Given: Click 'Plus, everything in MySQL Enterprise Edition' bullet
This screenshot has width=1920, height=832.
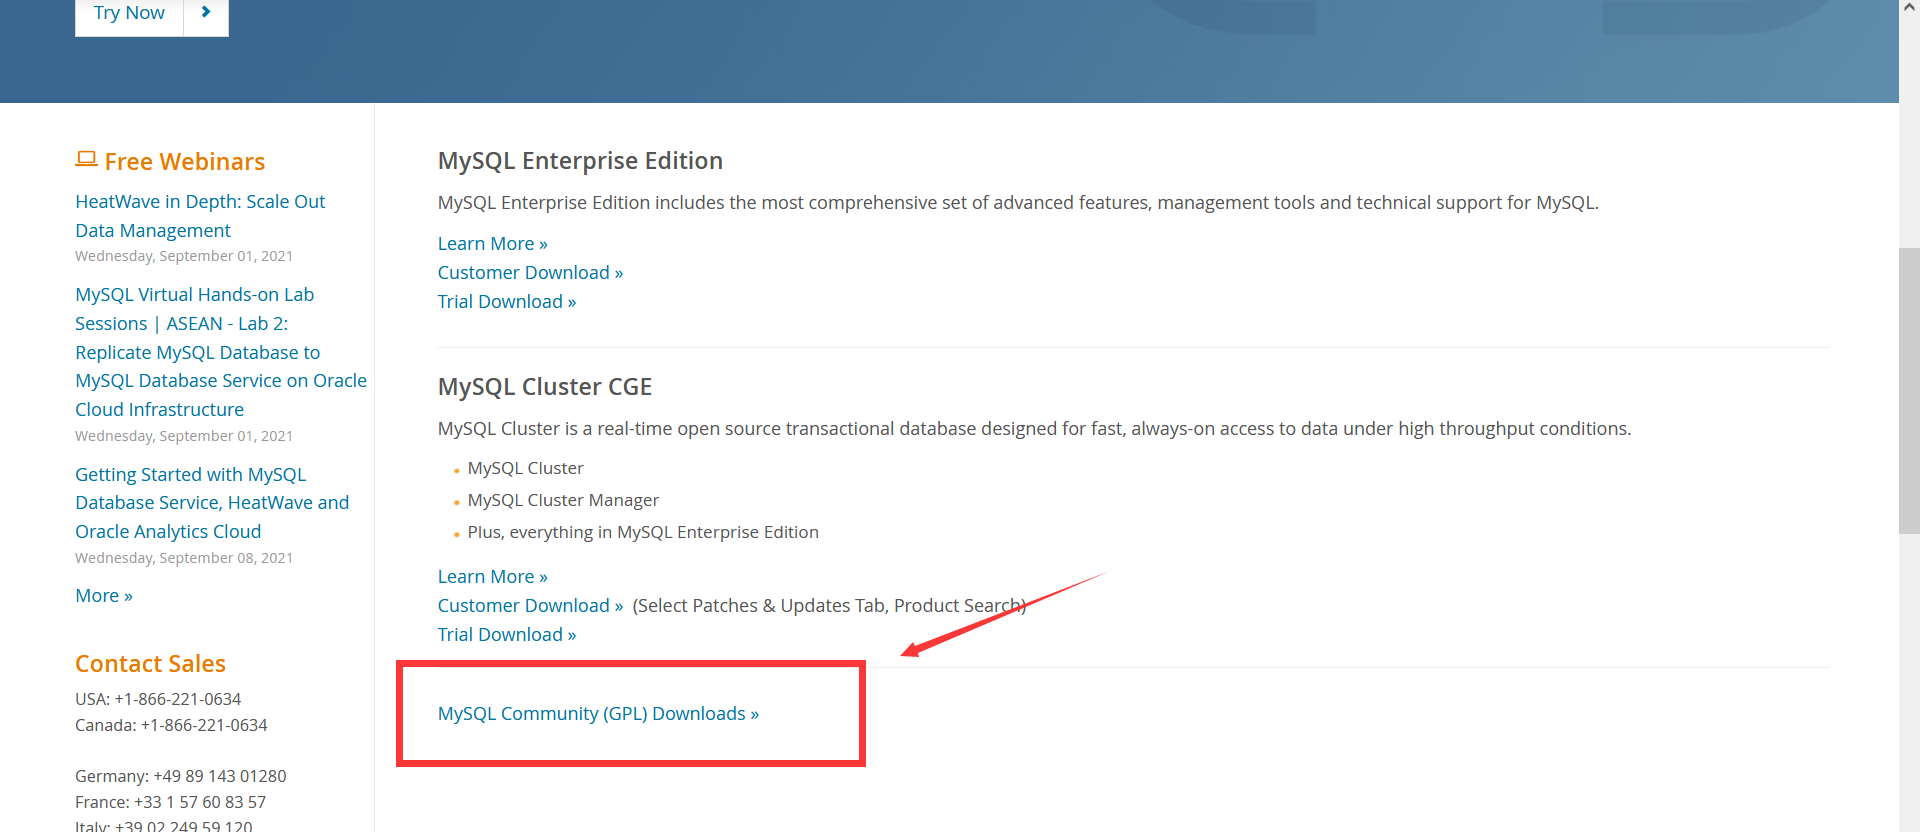Looking at the screenshot, I should (643, 532).
